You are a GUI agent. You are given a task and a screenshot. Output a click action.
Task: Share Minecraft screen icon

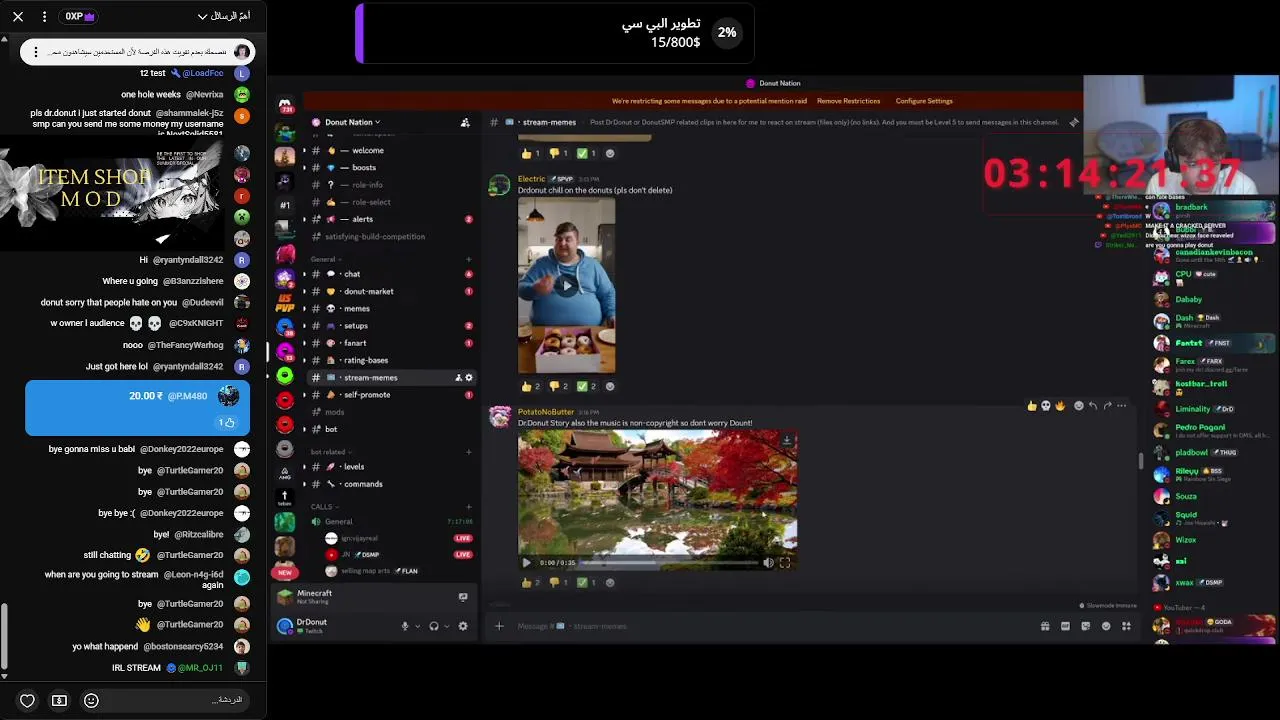(463, 597)
